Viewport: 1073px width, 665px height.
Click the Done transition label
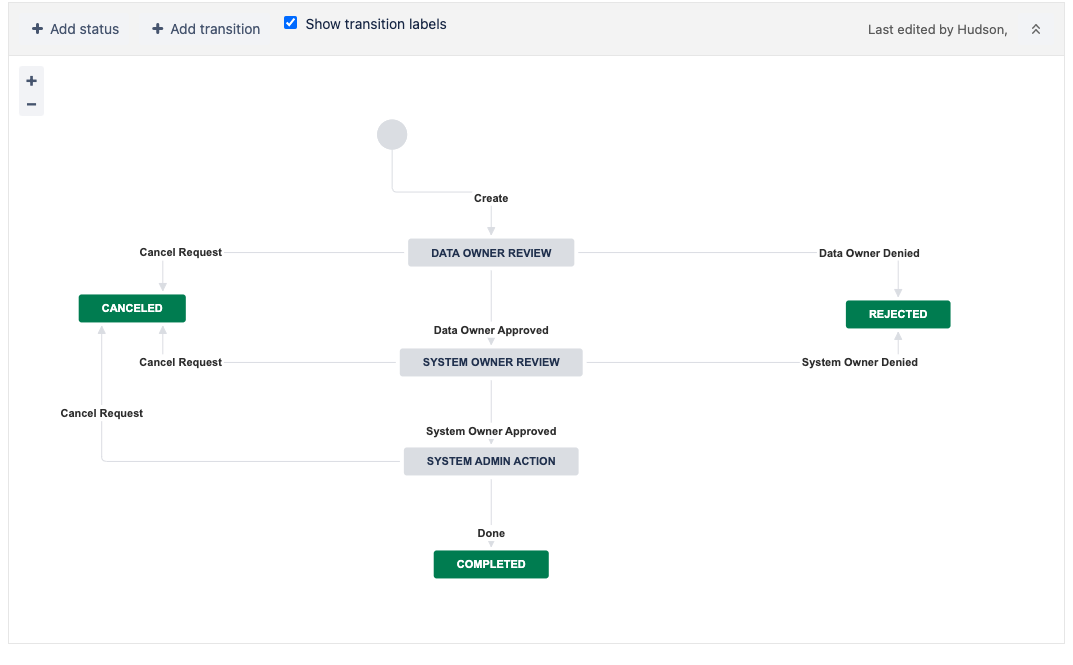491,533
